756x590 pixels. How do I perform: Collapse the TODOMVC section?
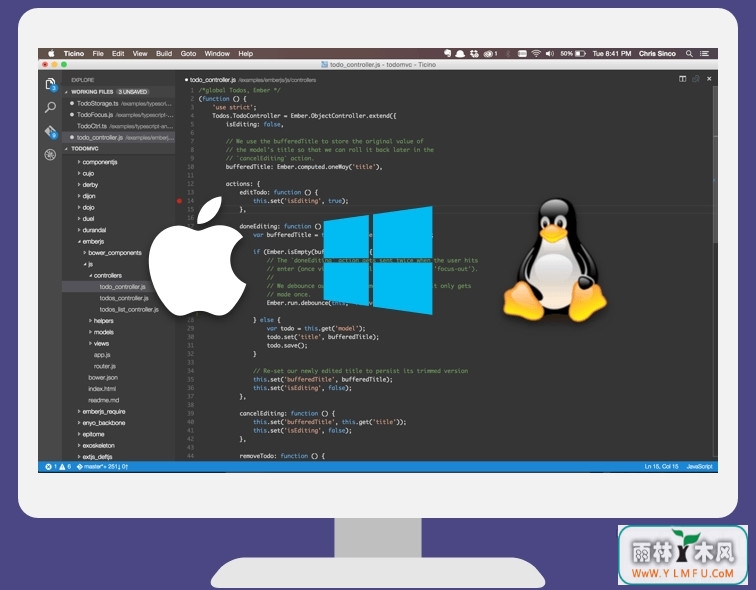[67, 148]
